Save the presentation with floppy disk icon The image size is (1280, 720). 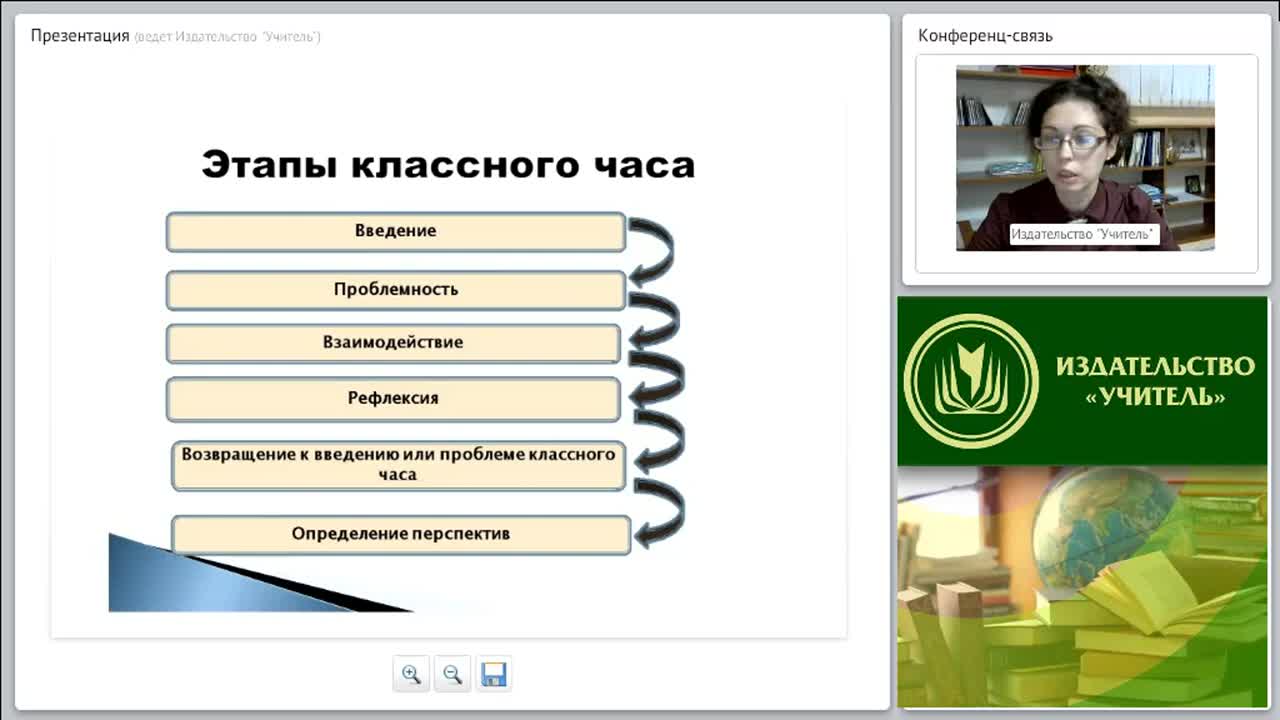[x=493, y=674]
